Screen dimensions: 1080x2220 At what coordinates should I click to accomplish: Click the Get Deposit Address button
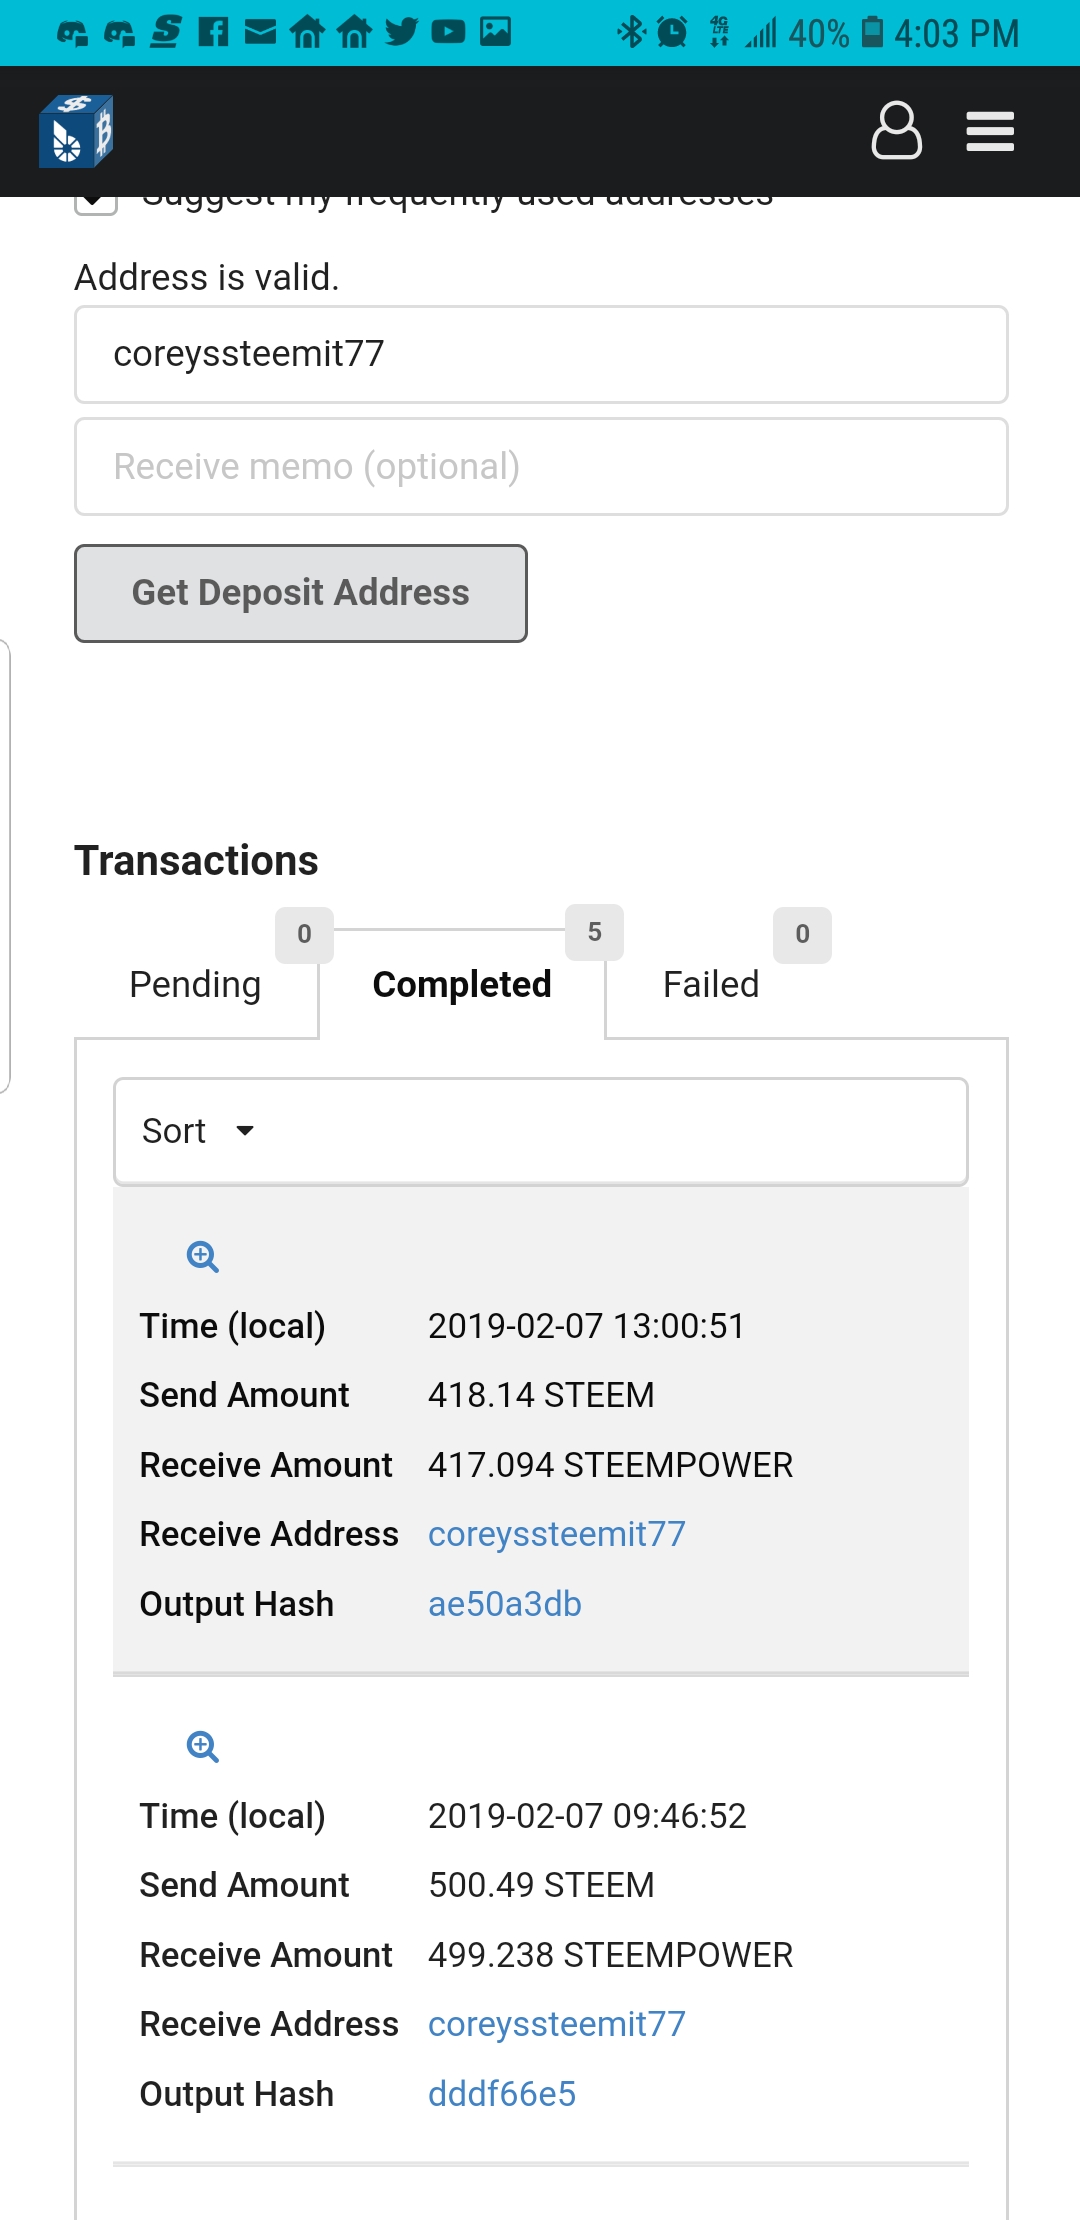(x=301, y=593)
